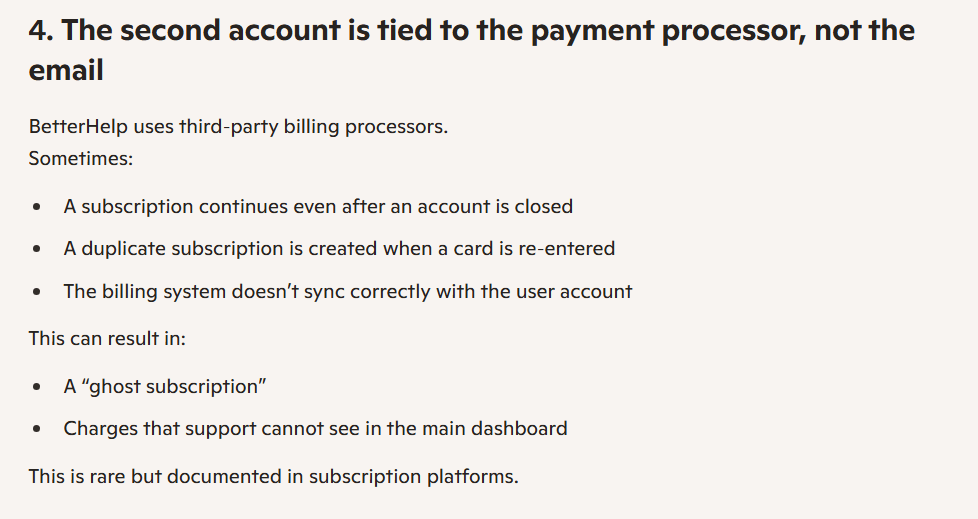This screenshot has height=519, width=978.
Task: Click the heading about the second account
Action: (470, 31)
